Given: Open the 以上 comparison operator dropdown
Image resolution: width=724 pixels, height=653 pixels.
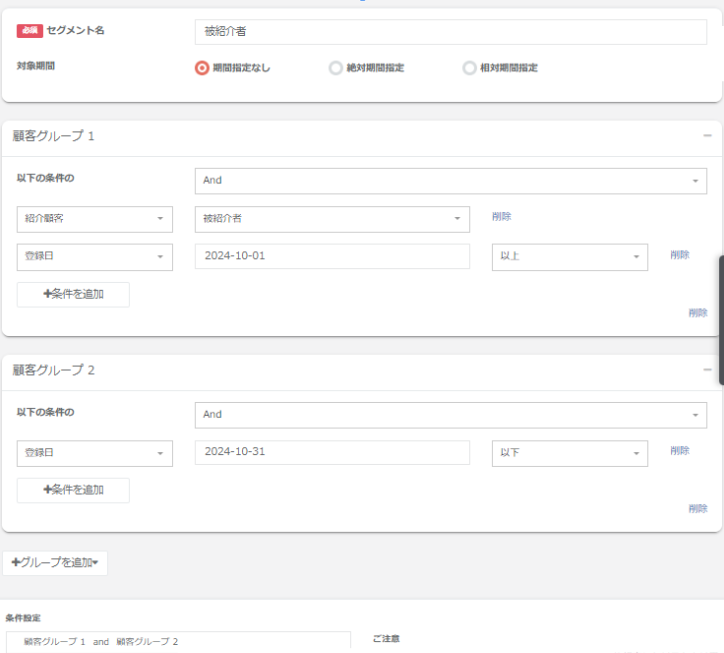Looking at the screenshot, I should click(x=570, y=257).
